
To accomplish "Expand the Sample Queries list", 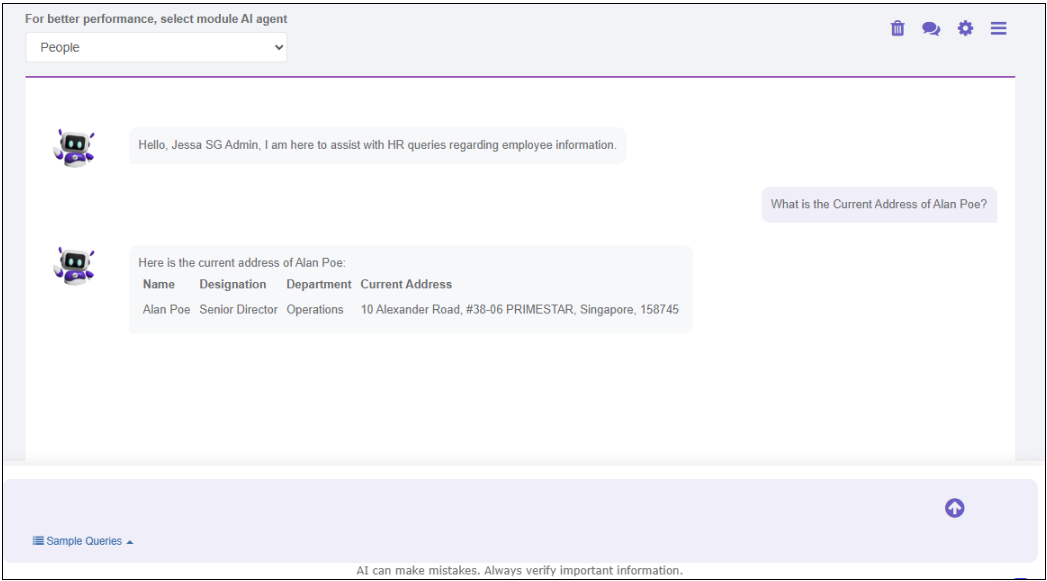I will 83,541.
